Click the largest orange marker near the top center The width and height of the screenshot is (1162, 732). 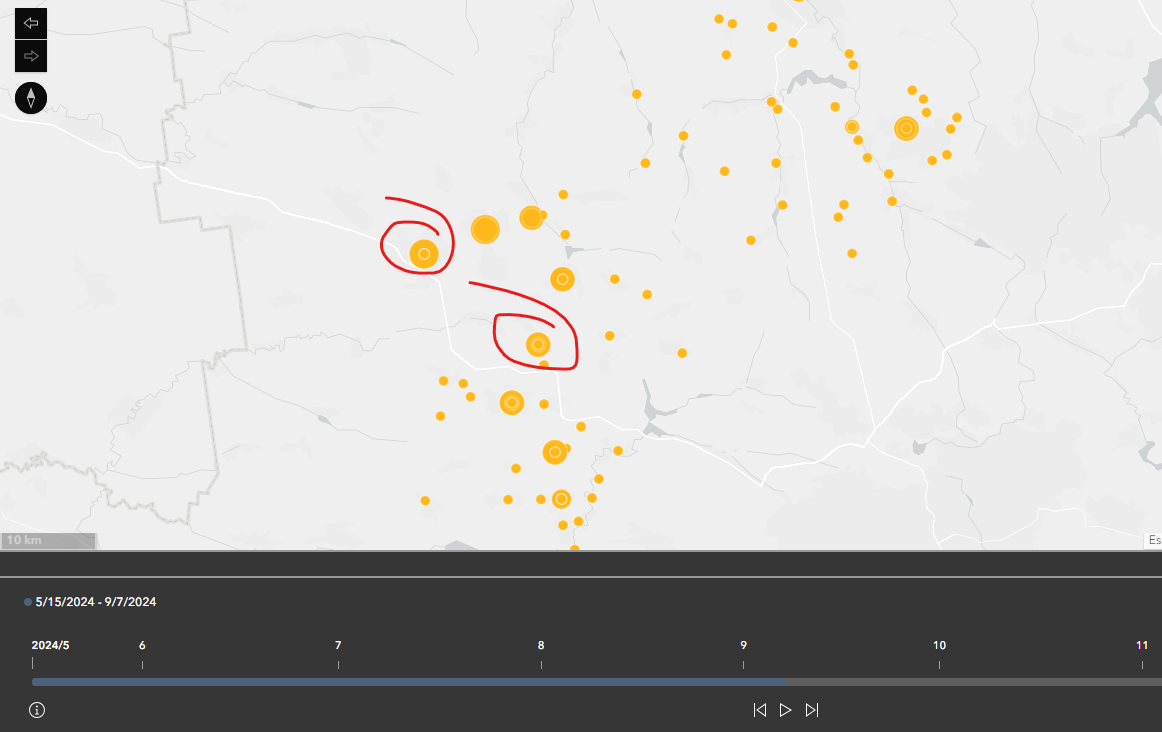pos(485,228)
